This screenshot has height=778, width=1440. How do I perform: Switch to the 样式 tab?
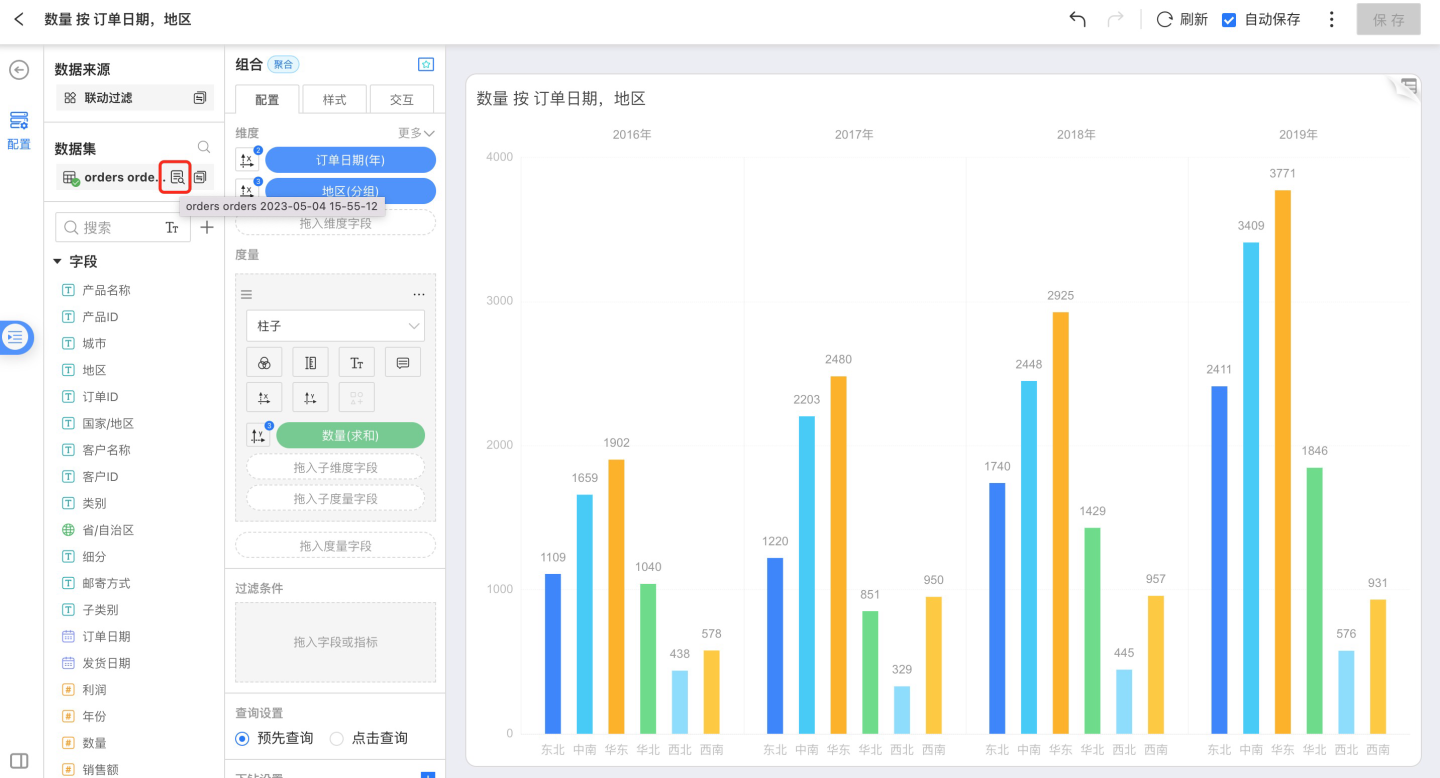[334, 100]
